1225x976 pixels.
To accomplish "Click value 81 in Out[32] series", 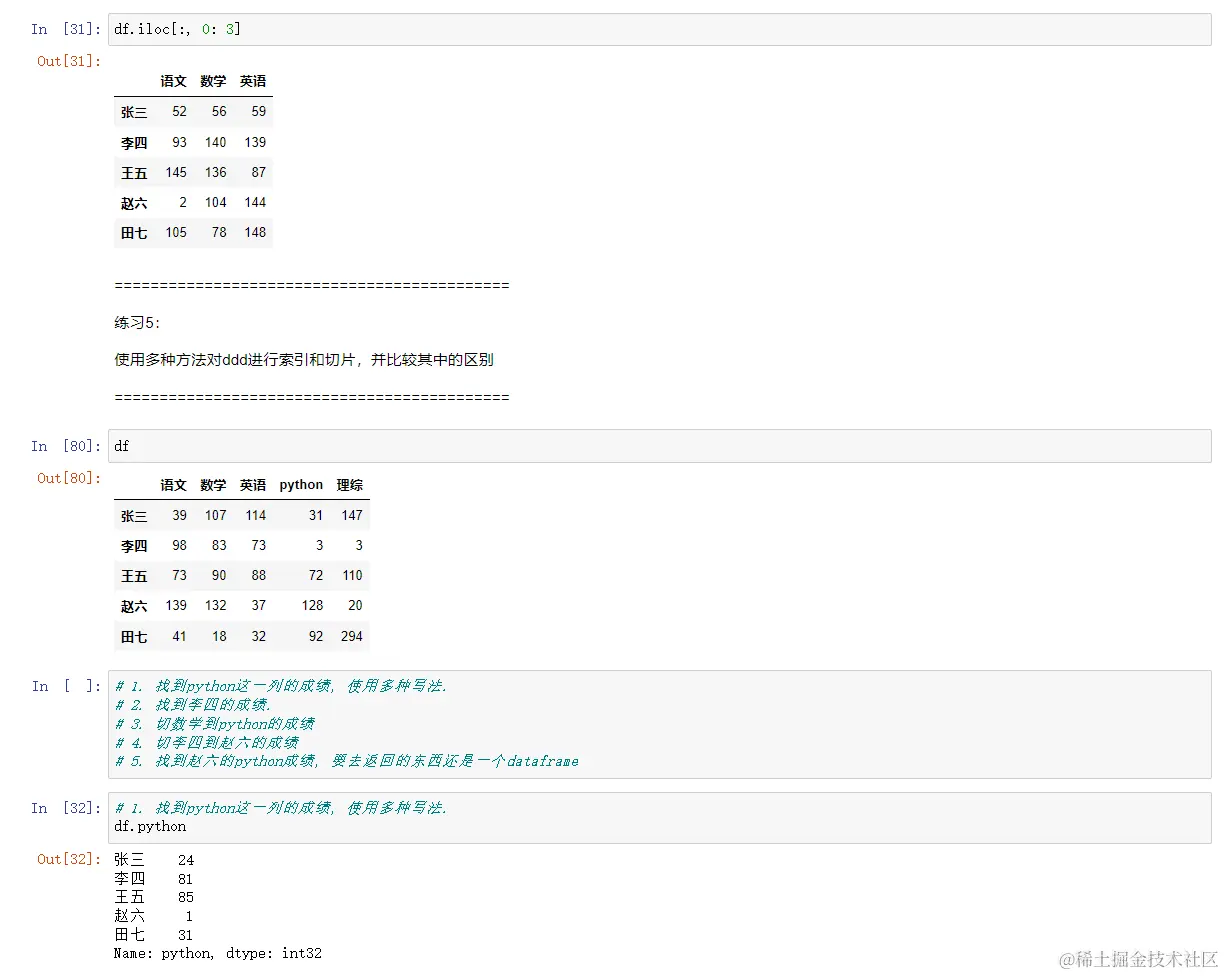I will click(x=186, y=879).
